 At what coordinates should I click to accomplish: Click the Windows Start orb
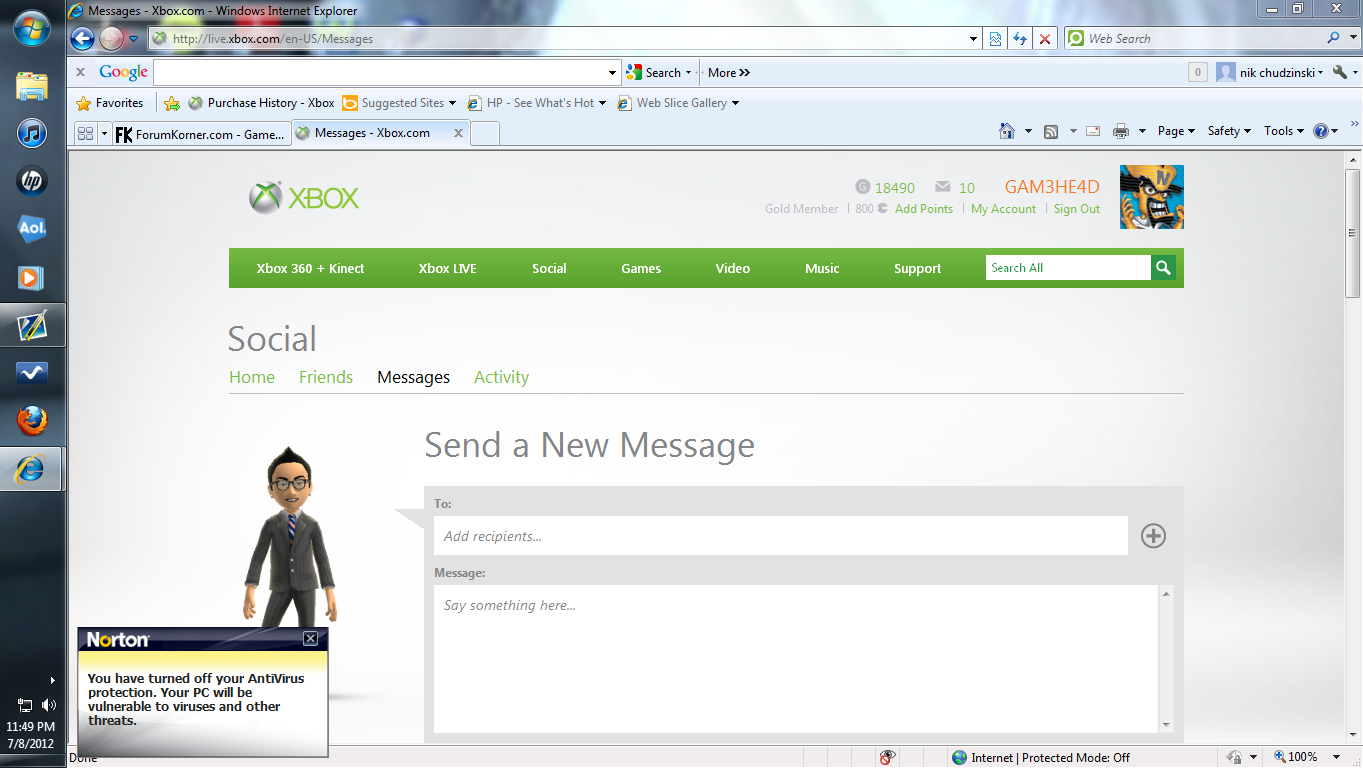[x=32, y=27]
